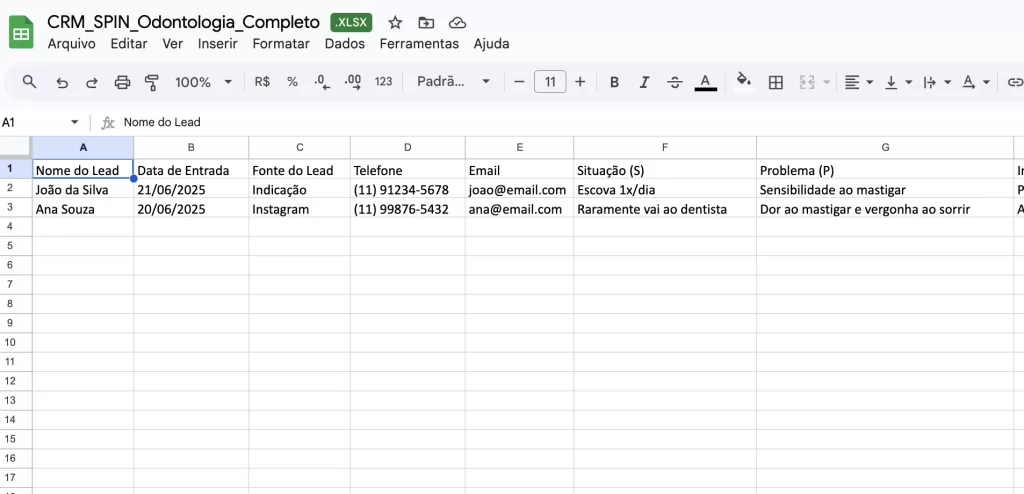Click the print icon

122,82
